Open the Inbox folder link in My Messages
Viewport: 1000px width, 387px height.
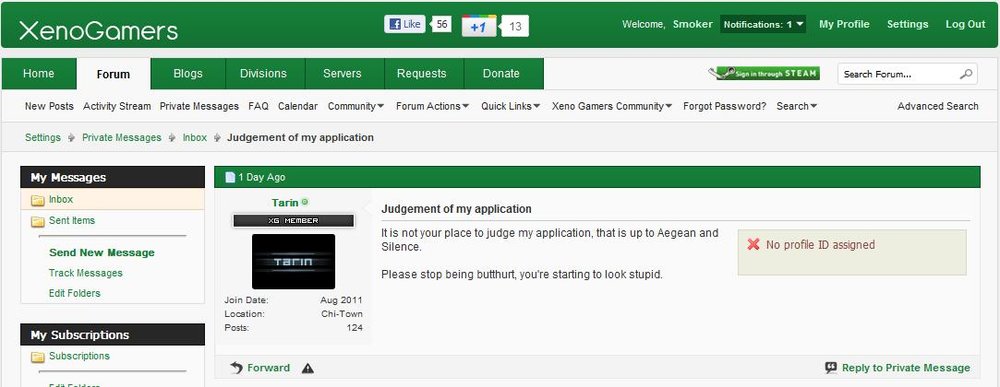(x=61, y=200)
